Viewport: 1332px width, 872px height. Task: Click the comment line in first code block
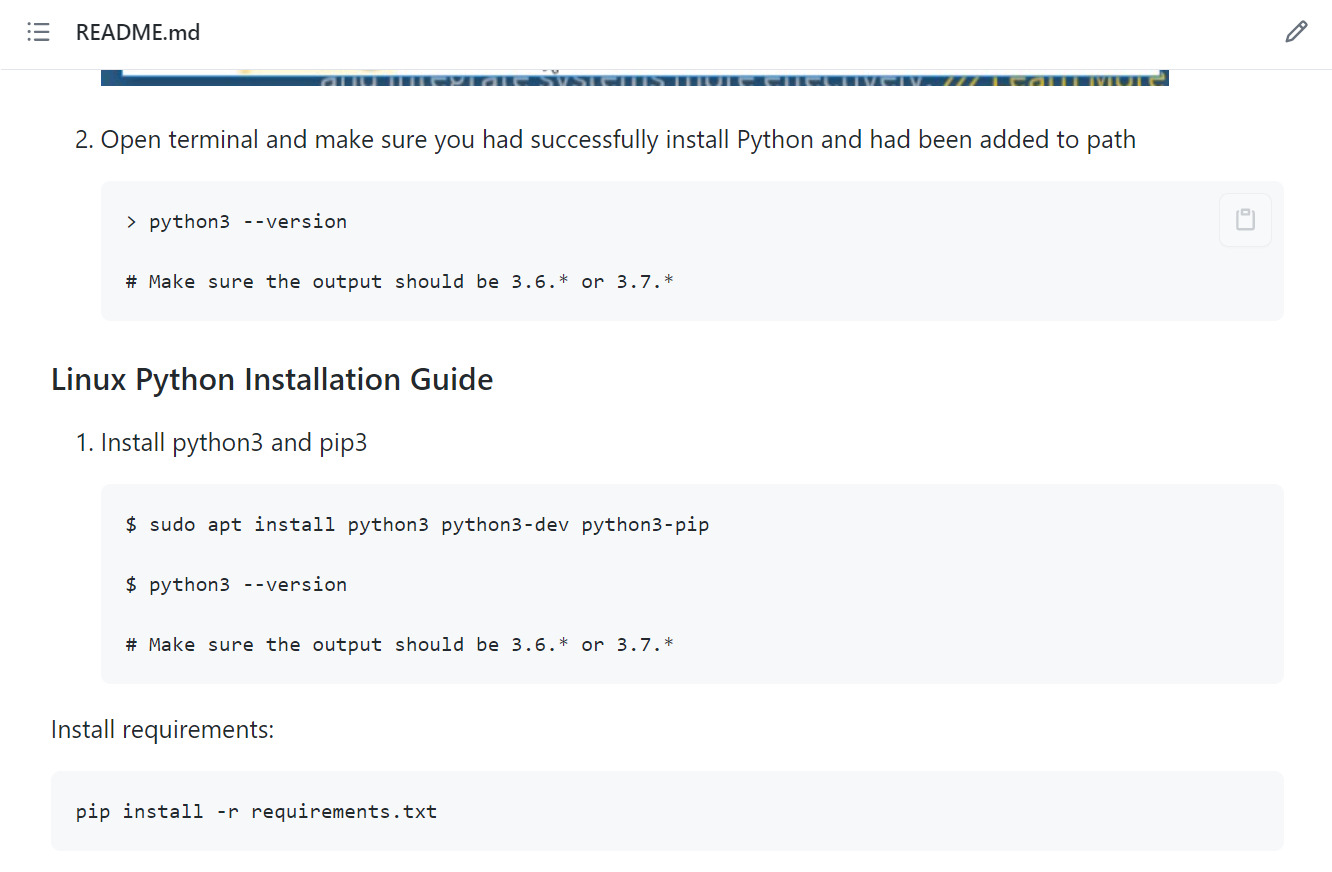pyautogui.click(x=400, y=282)
